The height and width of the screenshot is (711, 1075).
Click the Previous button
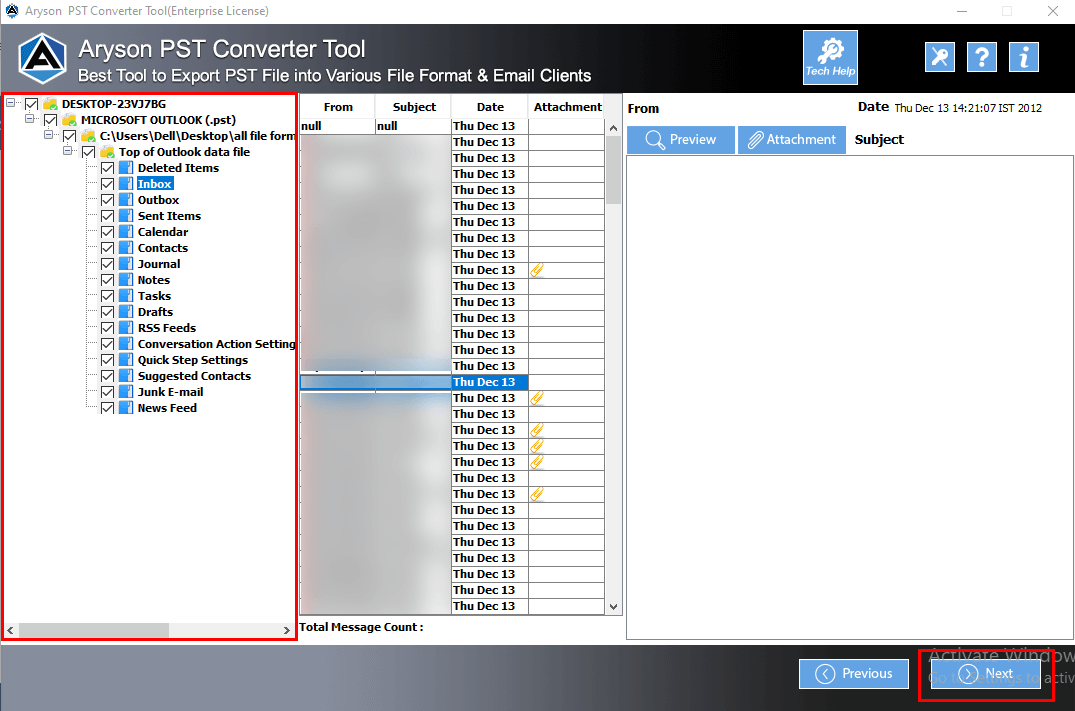point(854,674)
